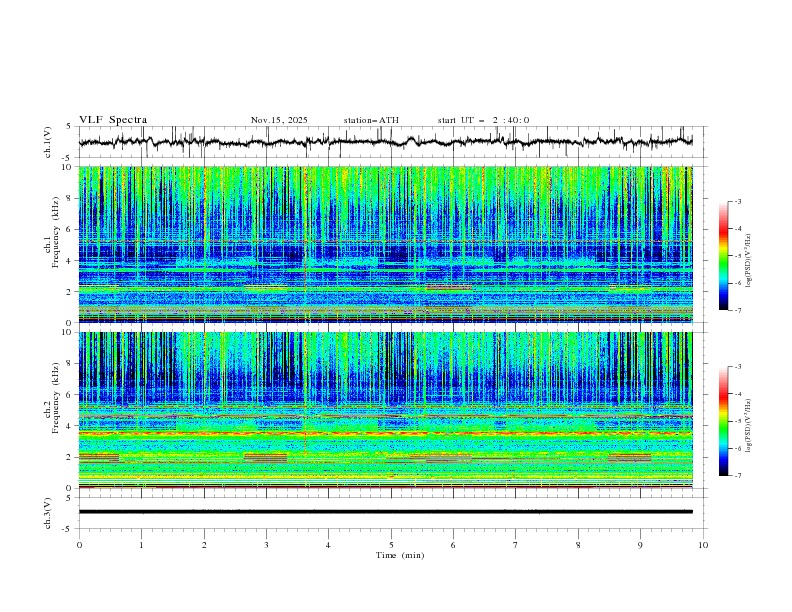
Task: Click the ch.2 spectrogram color bar
Action: point(723,421)
